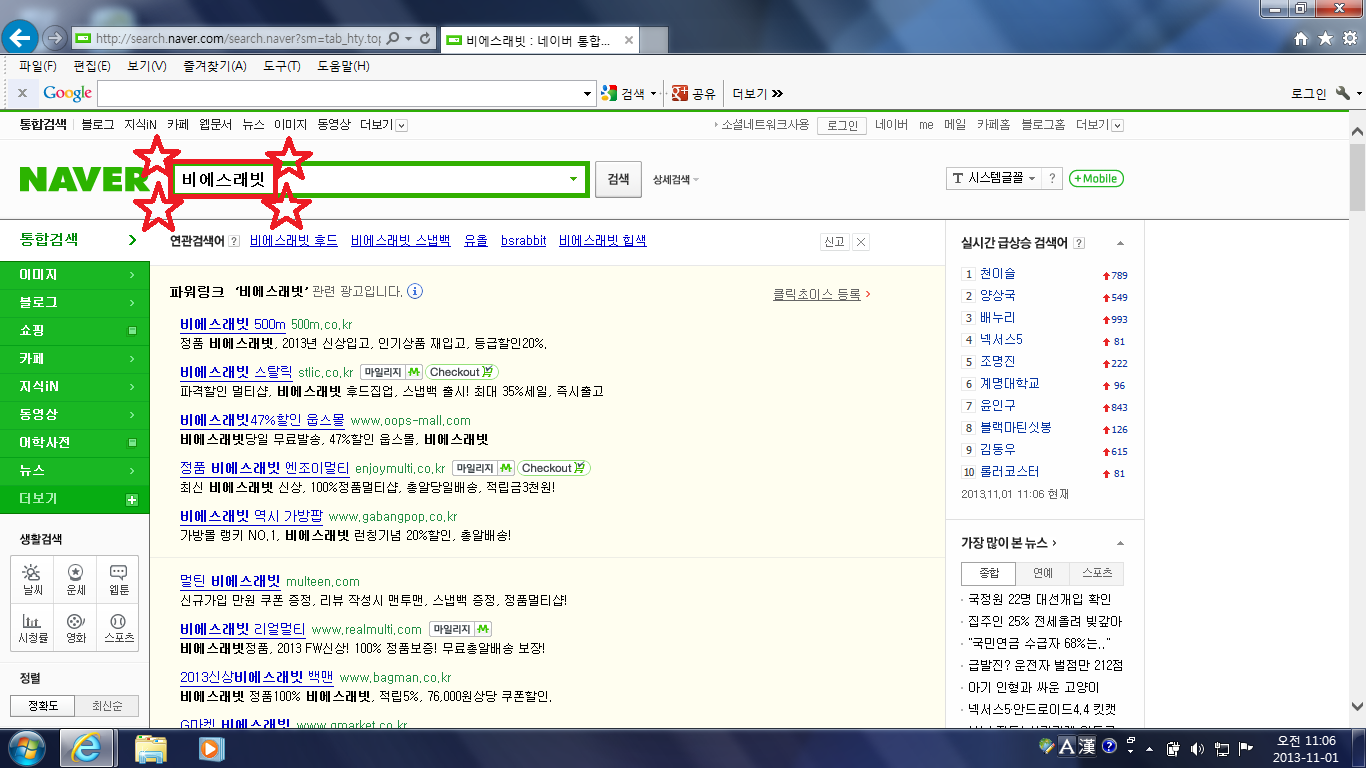Open the 보기(V) menu
This screenshot has width=1366, height=768.
pos(147,66)
